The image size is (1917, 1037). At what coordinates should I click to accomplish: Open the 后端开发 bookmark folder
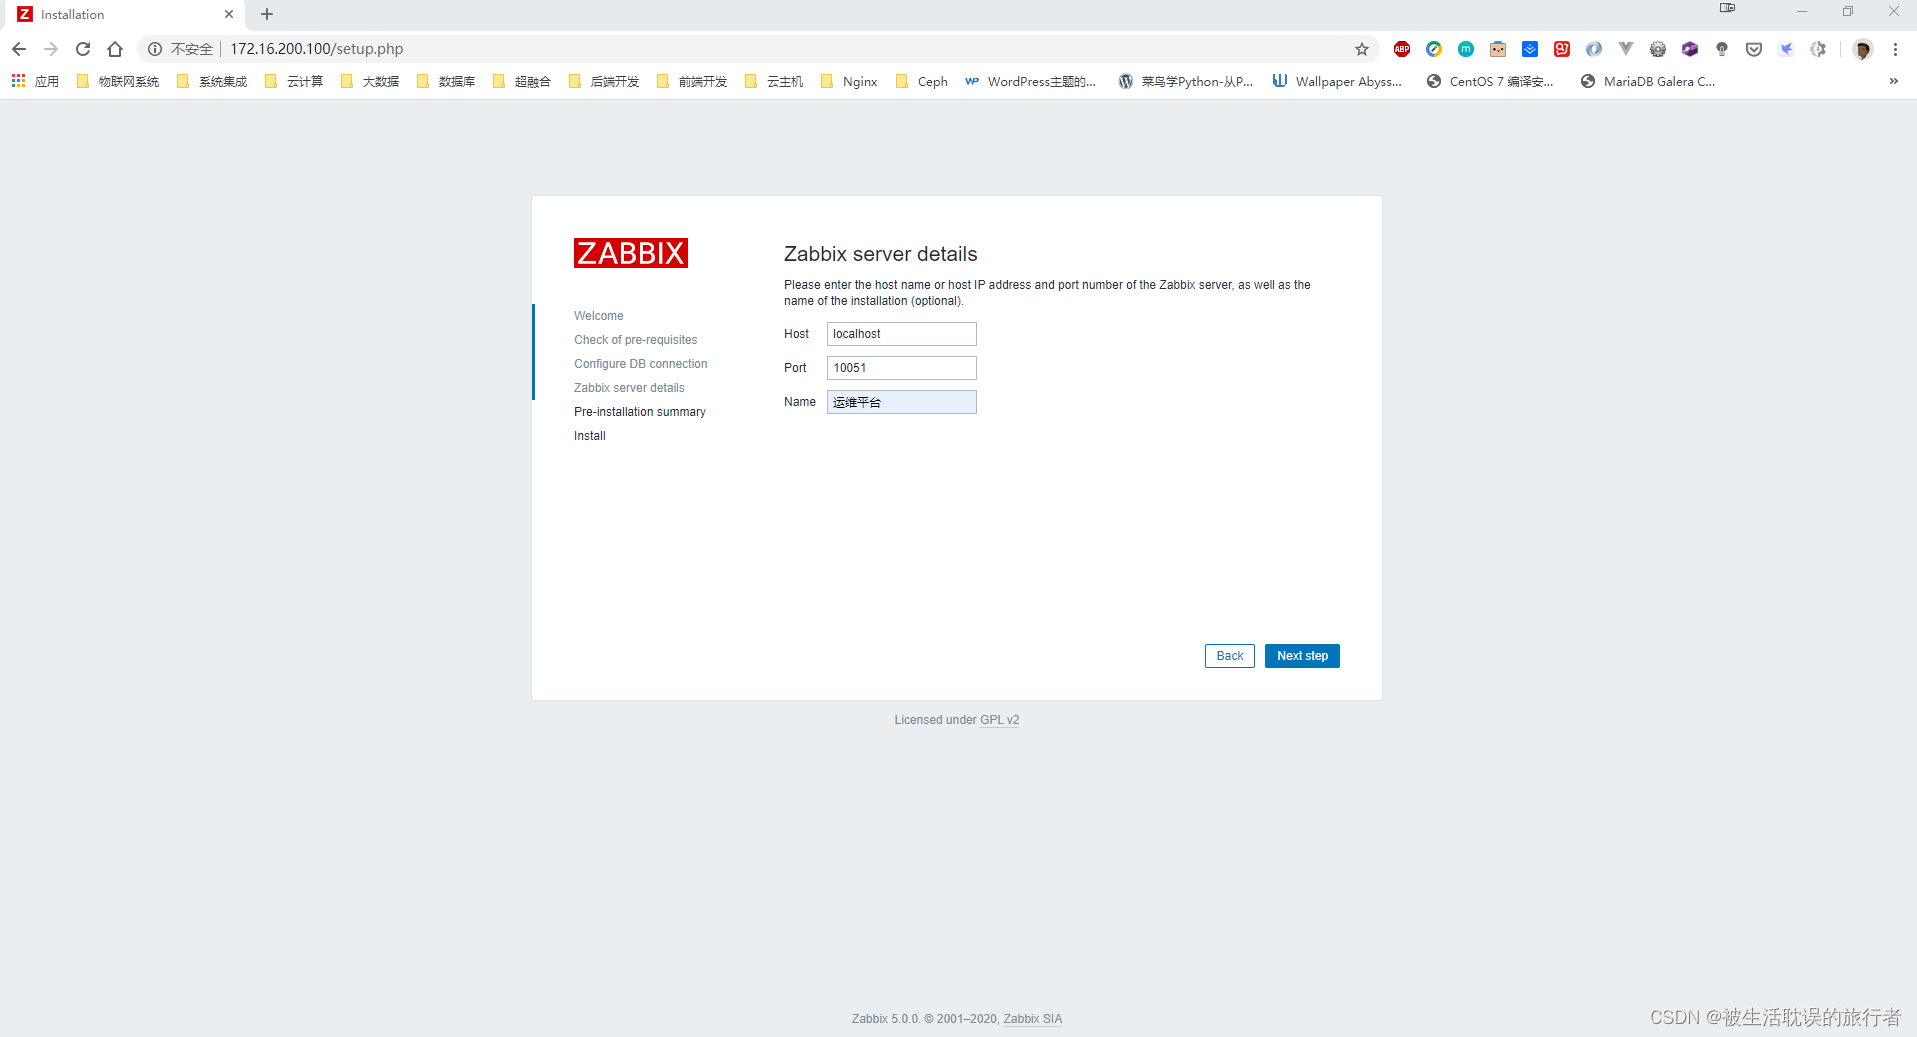604,81
